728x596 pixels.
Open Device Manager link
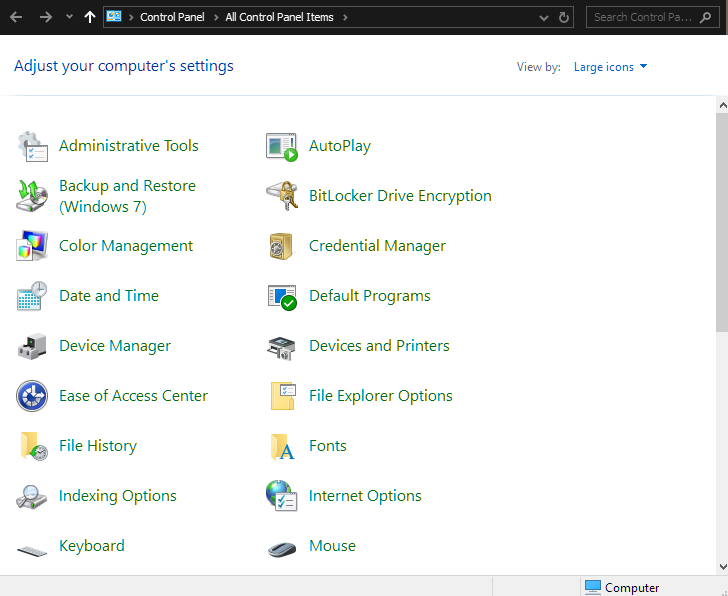point(115,346)
